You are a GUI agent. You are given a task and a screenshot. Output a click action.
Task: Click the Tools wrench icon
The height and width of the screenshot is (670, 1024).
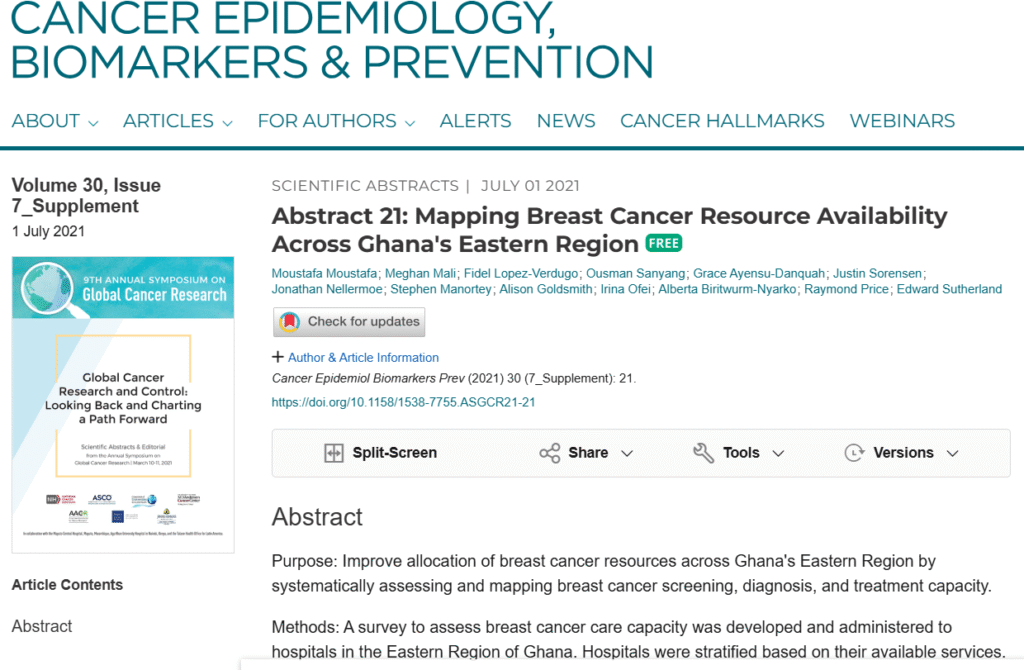(703, 453)
